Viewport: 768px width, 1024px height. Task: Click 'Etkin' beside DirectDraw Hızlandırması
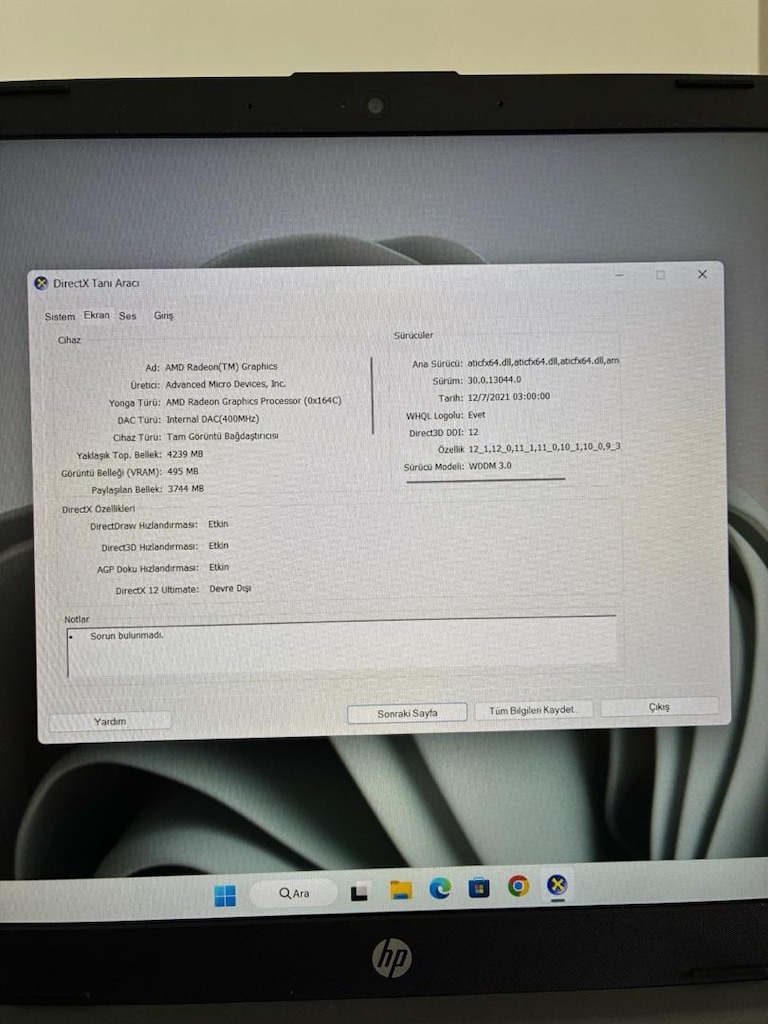(218, 524)
